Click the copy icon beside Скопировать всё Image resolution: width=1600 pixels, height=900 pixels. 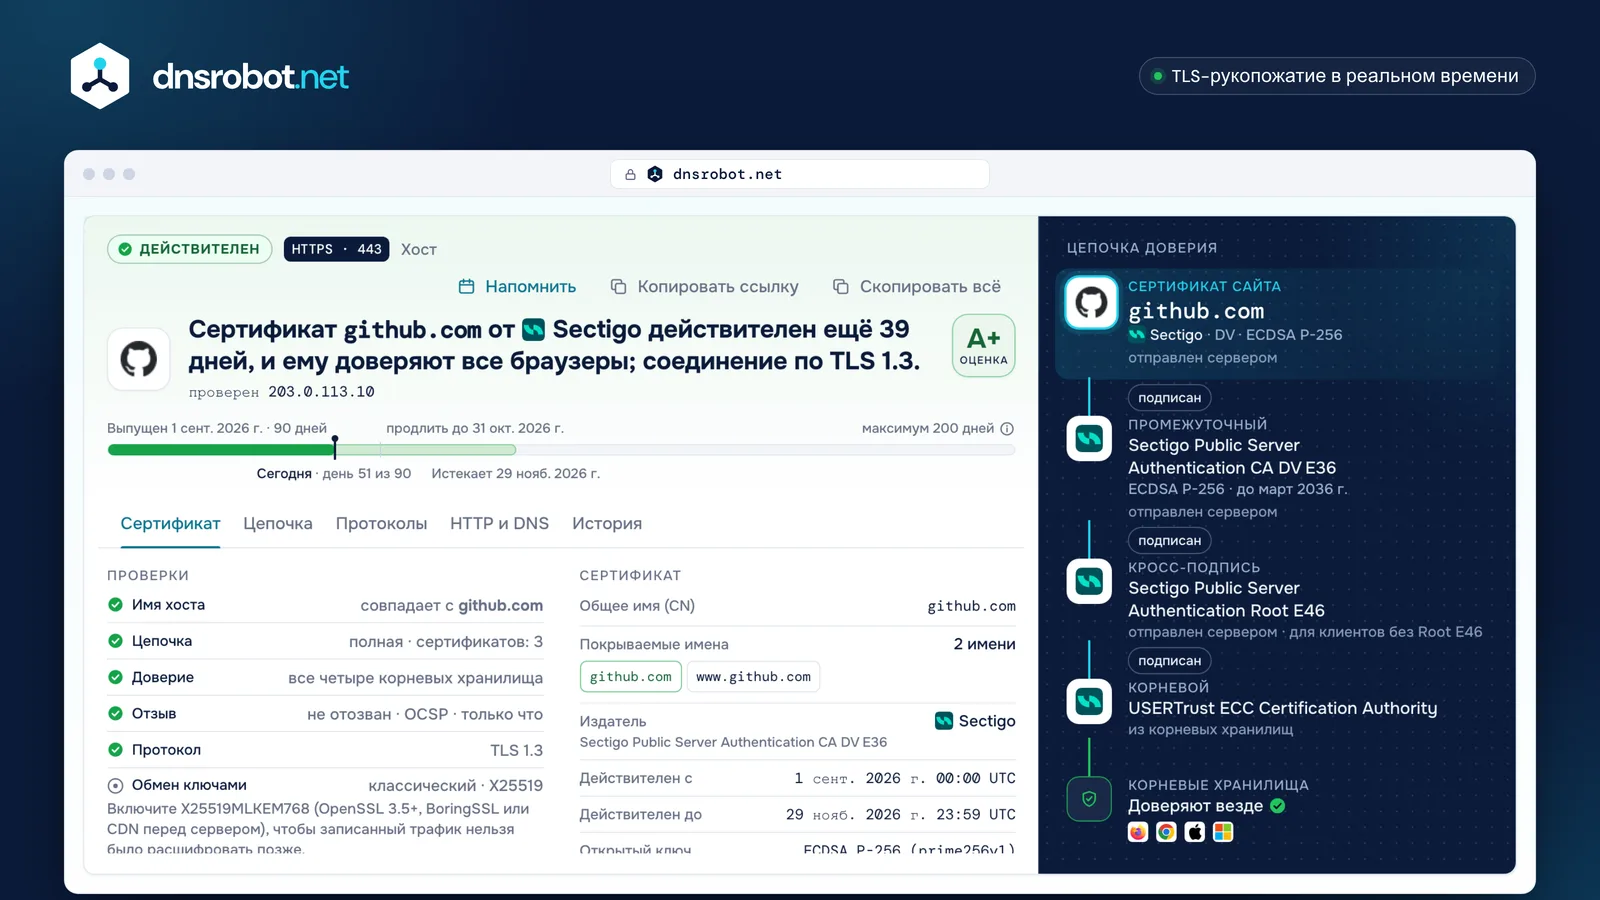click(x=841, y=287)
